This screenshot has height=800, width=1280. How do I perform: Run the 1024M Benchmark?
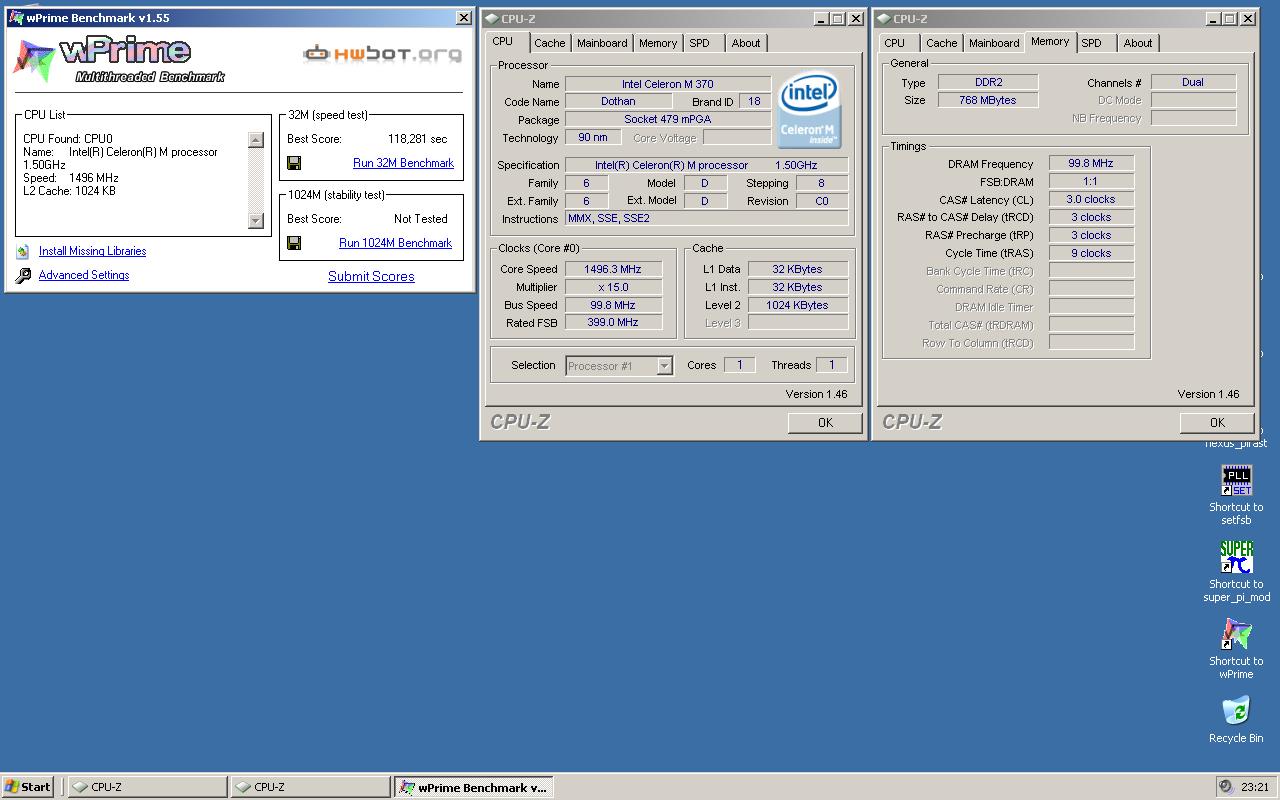395,243
